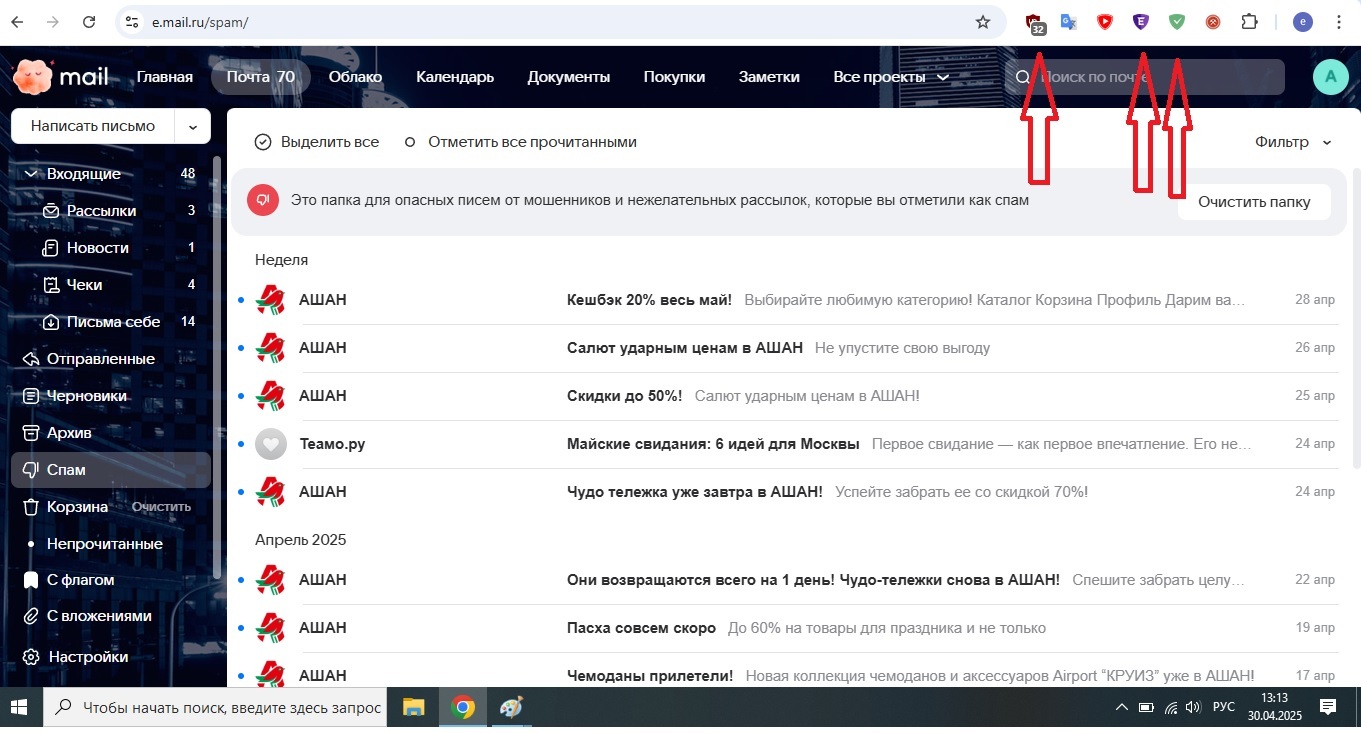Expand the compose button dropdown arrow
The height and width of the screenshot is (733, 1361).
192,126
